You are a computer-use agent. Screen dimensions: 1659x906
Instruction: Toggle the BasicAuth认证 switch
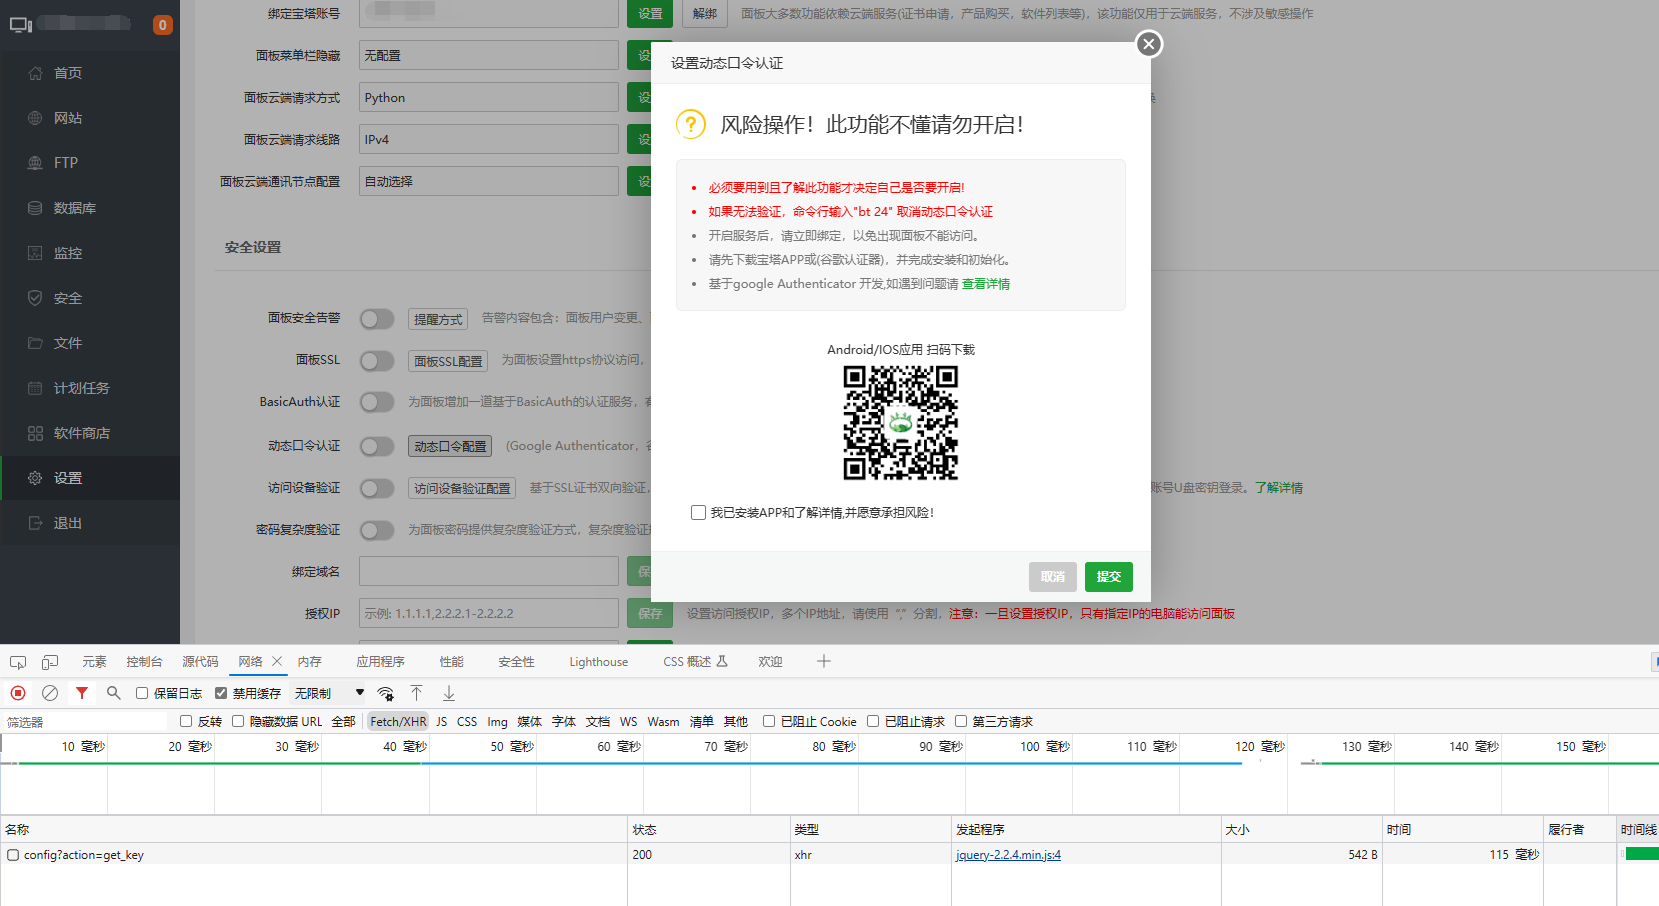tap(377, 402)
